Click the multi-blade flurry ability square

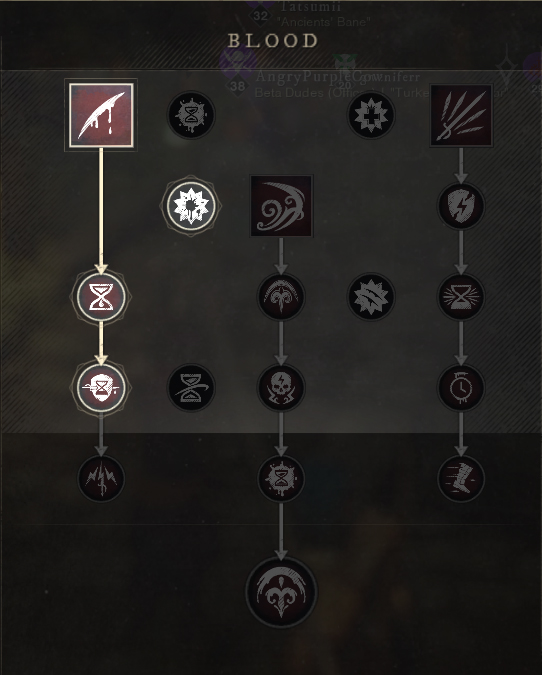461,115
